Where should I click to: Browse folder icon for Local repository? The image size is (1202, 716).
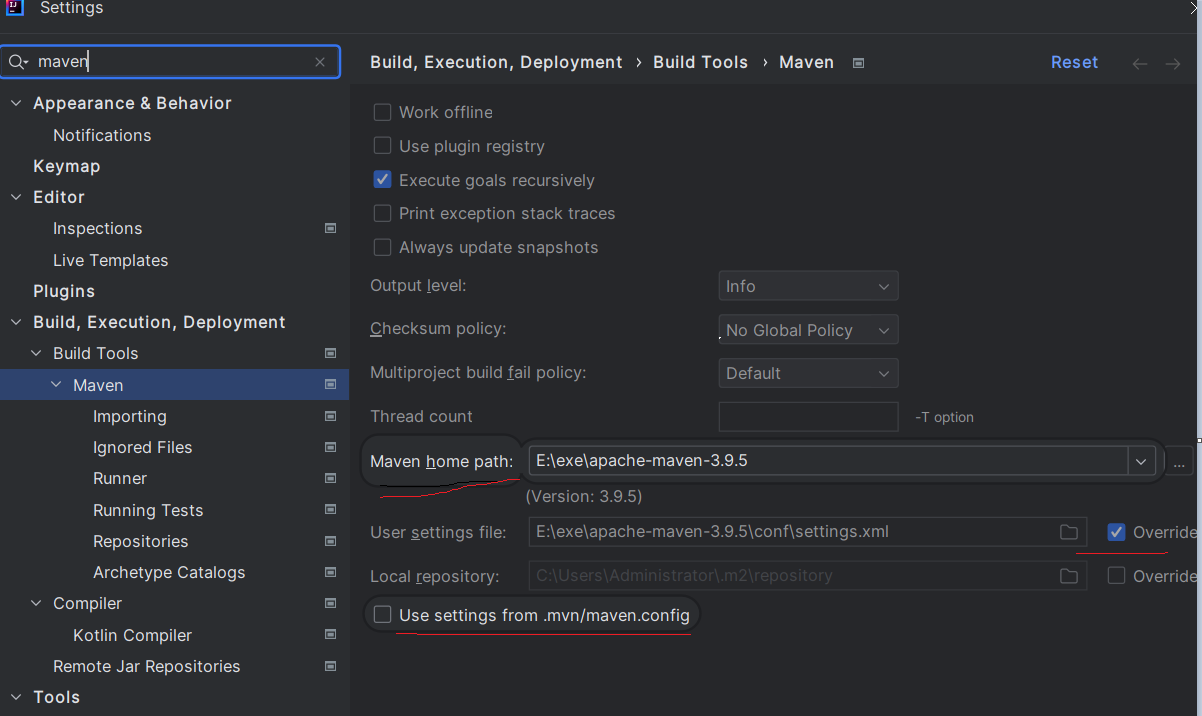[1069, 576]
